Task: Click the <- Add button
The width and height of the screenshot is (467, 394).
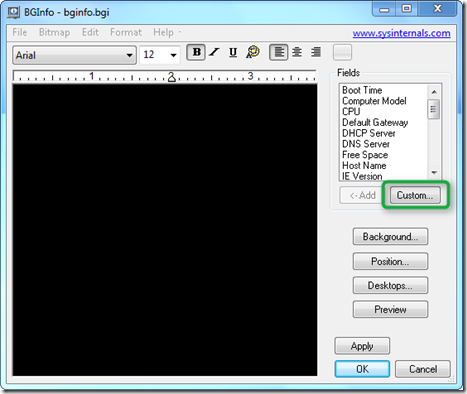Action: [362, 195]
